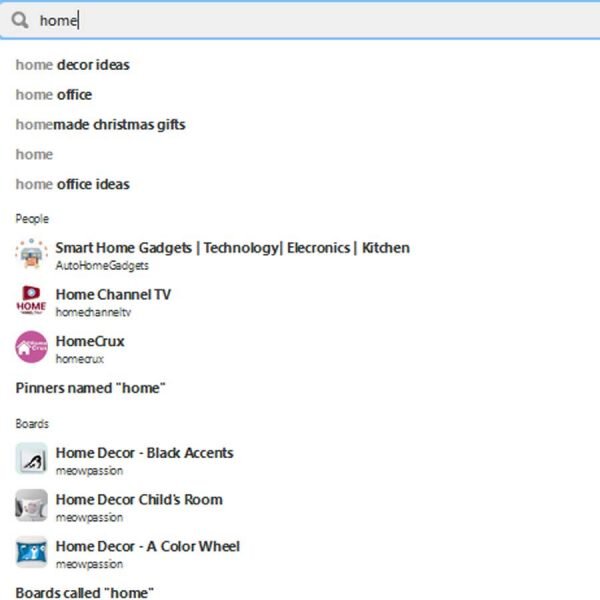Screen dimensions: 600x600
Task: Click meowpassion under A Color Wheel board
Action: point(89,564)
